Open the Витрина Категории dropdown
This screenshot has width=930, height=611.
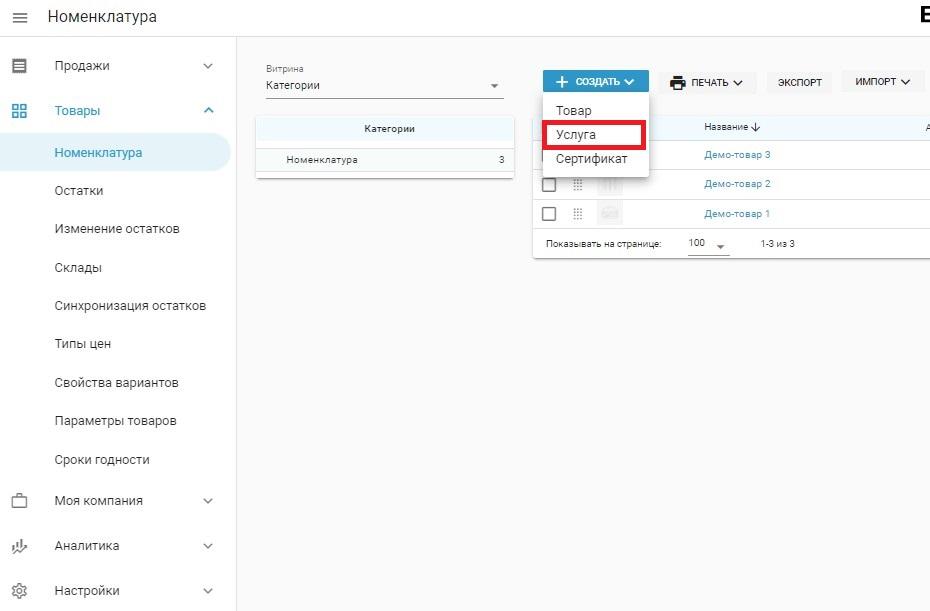pos(384,85)
